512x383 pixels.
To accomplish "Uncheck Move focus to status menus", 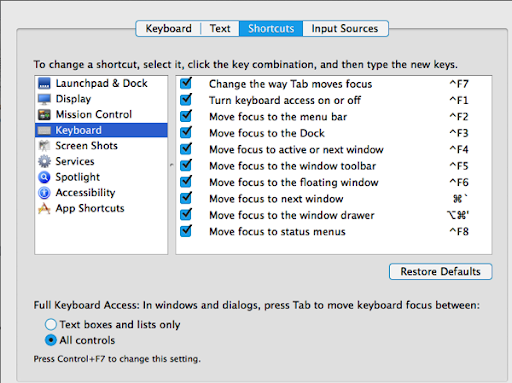I will pos(186,231).
